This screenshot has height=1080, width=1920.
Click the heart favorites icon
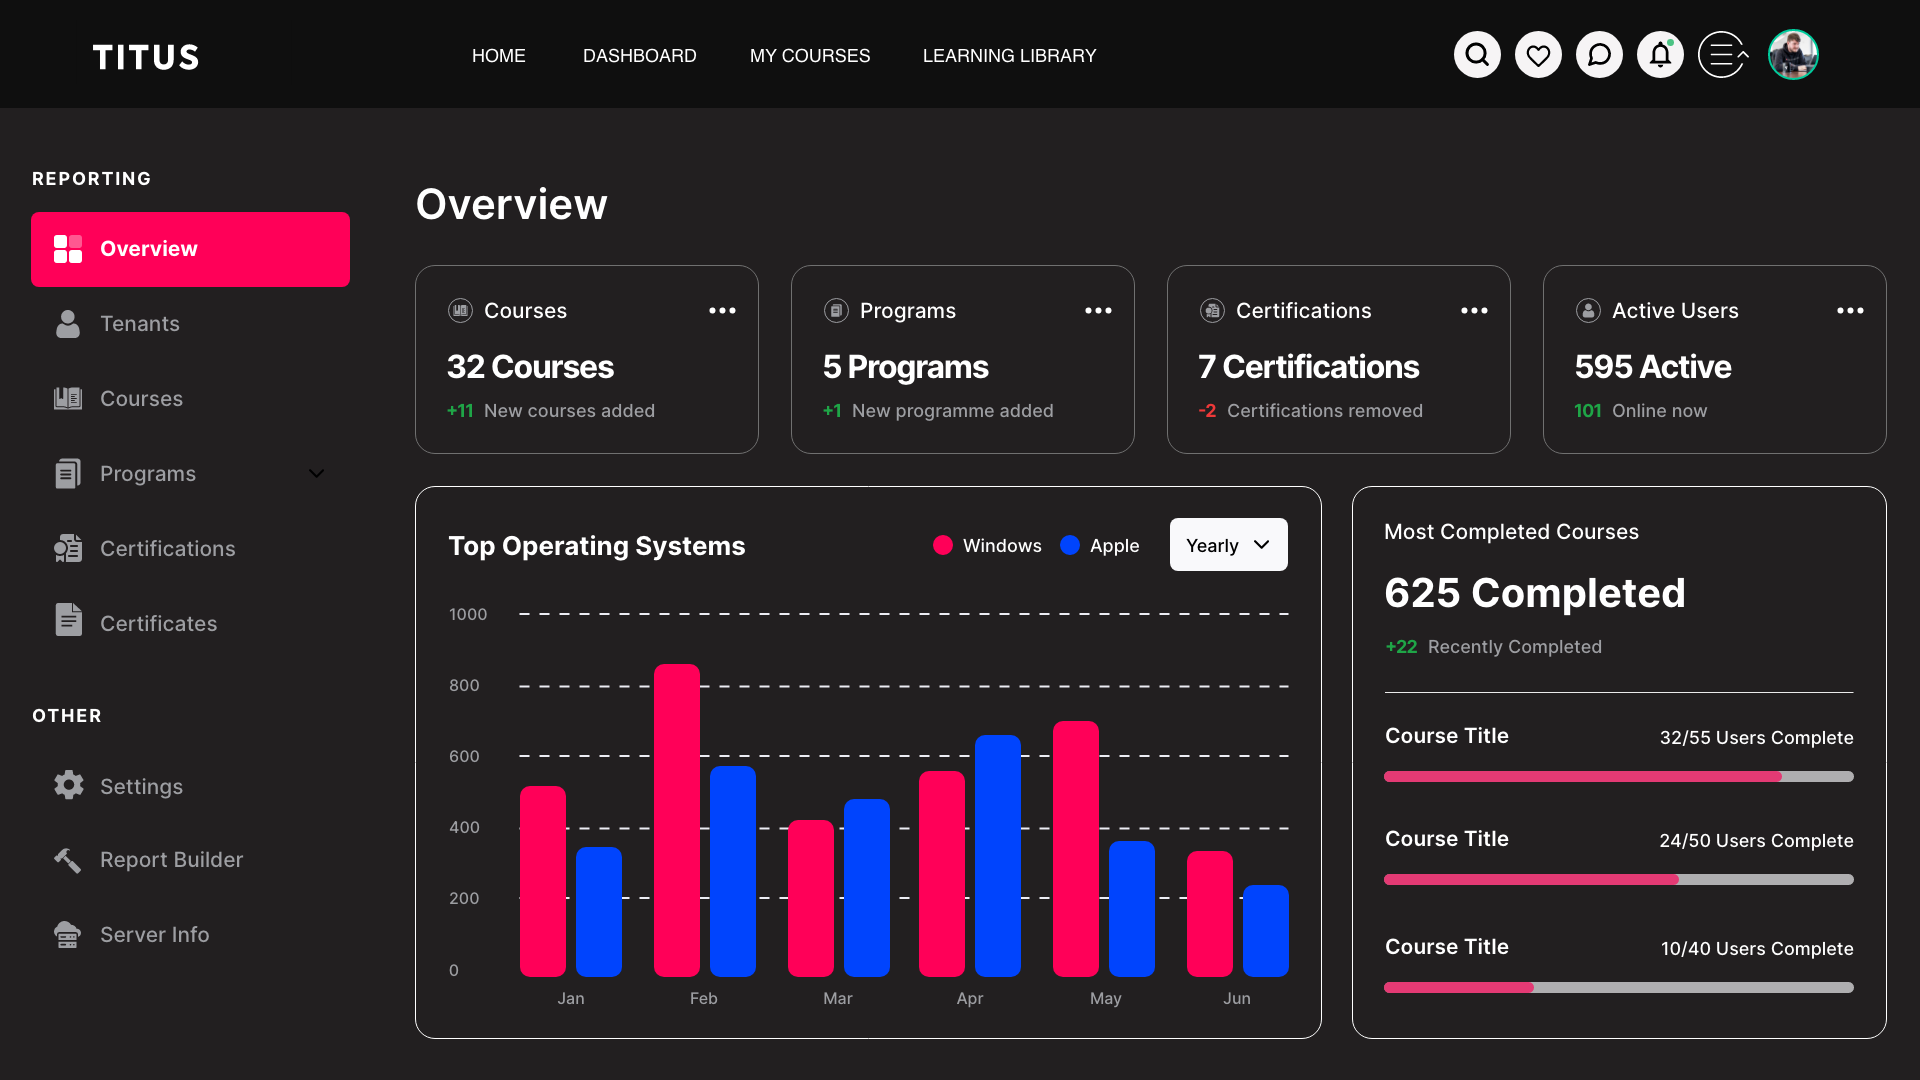click(x=1538, y=55)
